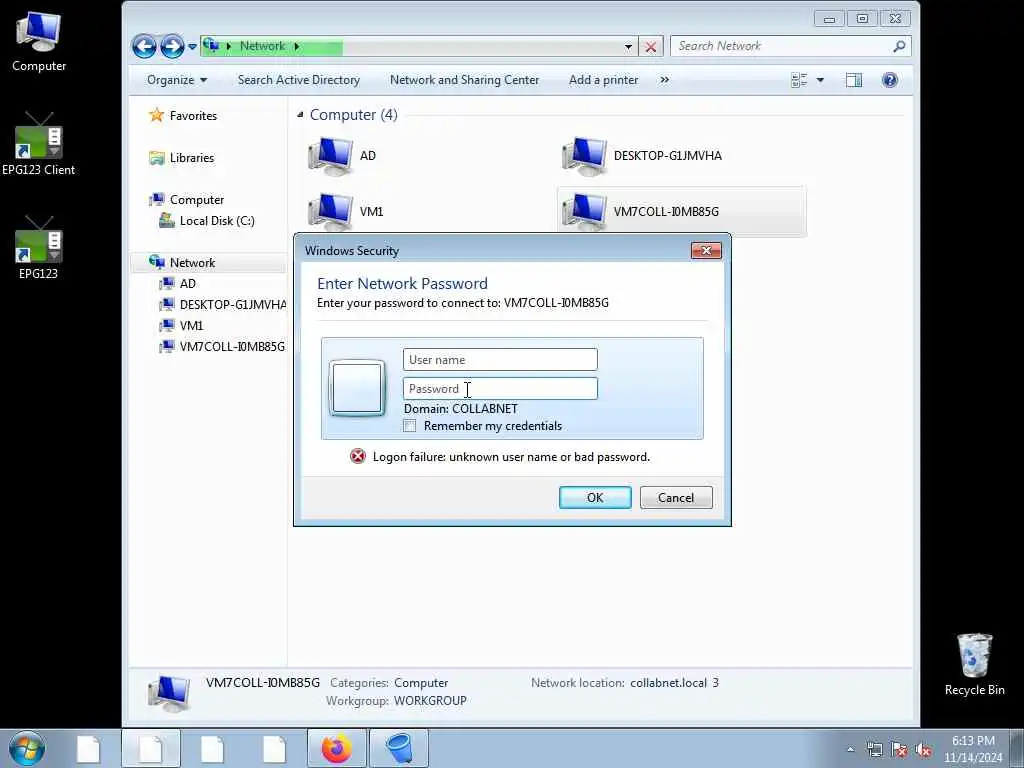The height and width of the screenshot is (768, 1024).
Task: Click the Network breadcrumb in address bar
Action: pos(262,46)
